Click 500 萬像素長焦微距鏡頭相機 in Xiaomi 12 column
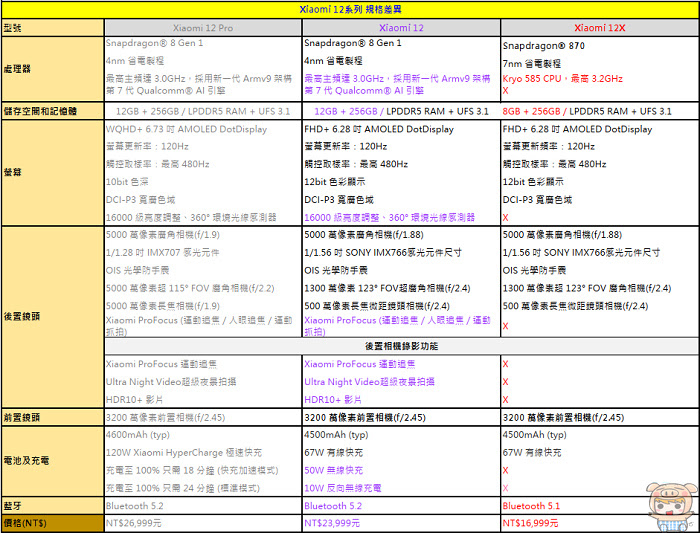 pyautogui.click(x=377, y=306)
